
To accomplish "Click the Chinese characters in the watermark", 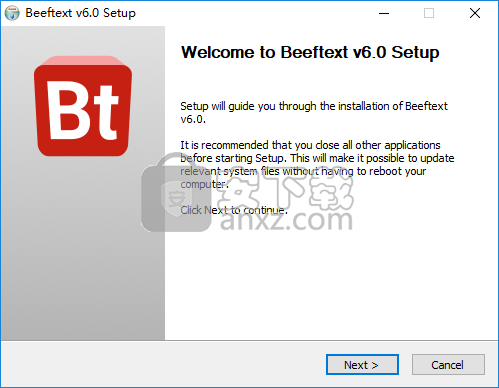I will [287, 189].
